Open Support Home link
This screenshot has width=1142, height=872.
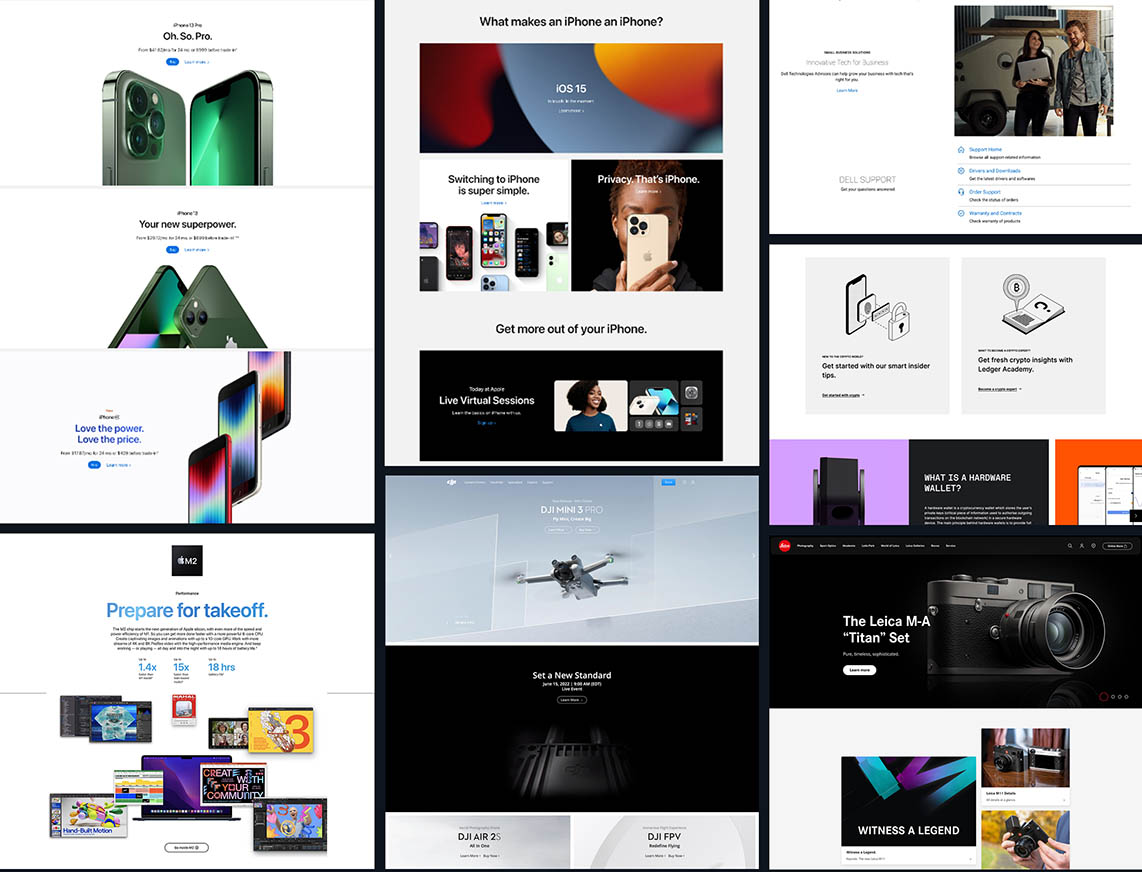(985, 149)
